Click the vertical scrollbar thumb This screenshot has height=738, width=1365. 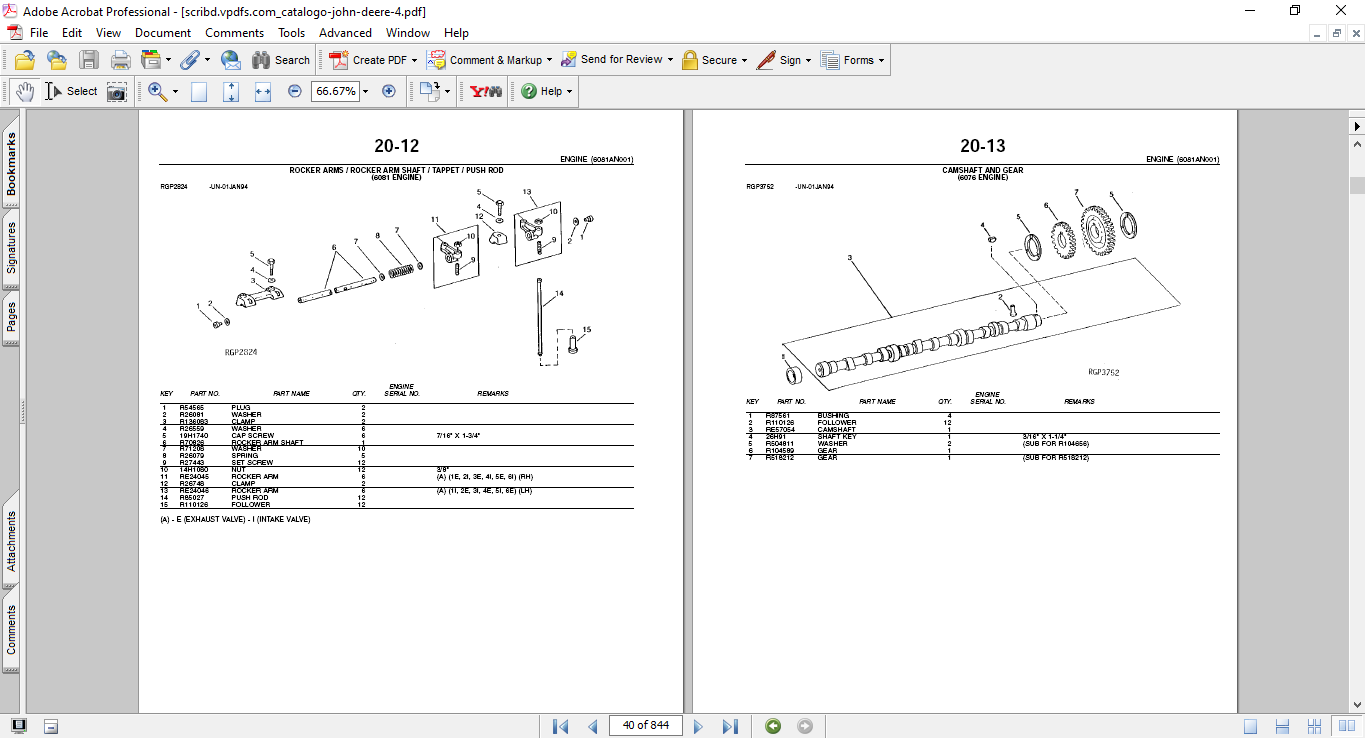[1357, 185]
